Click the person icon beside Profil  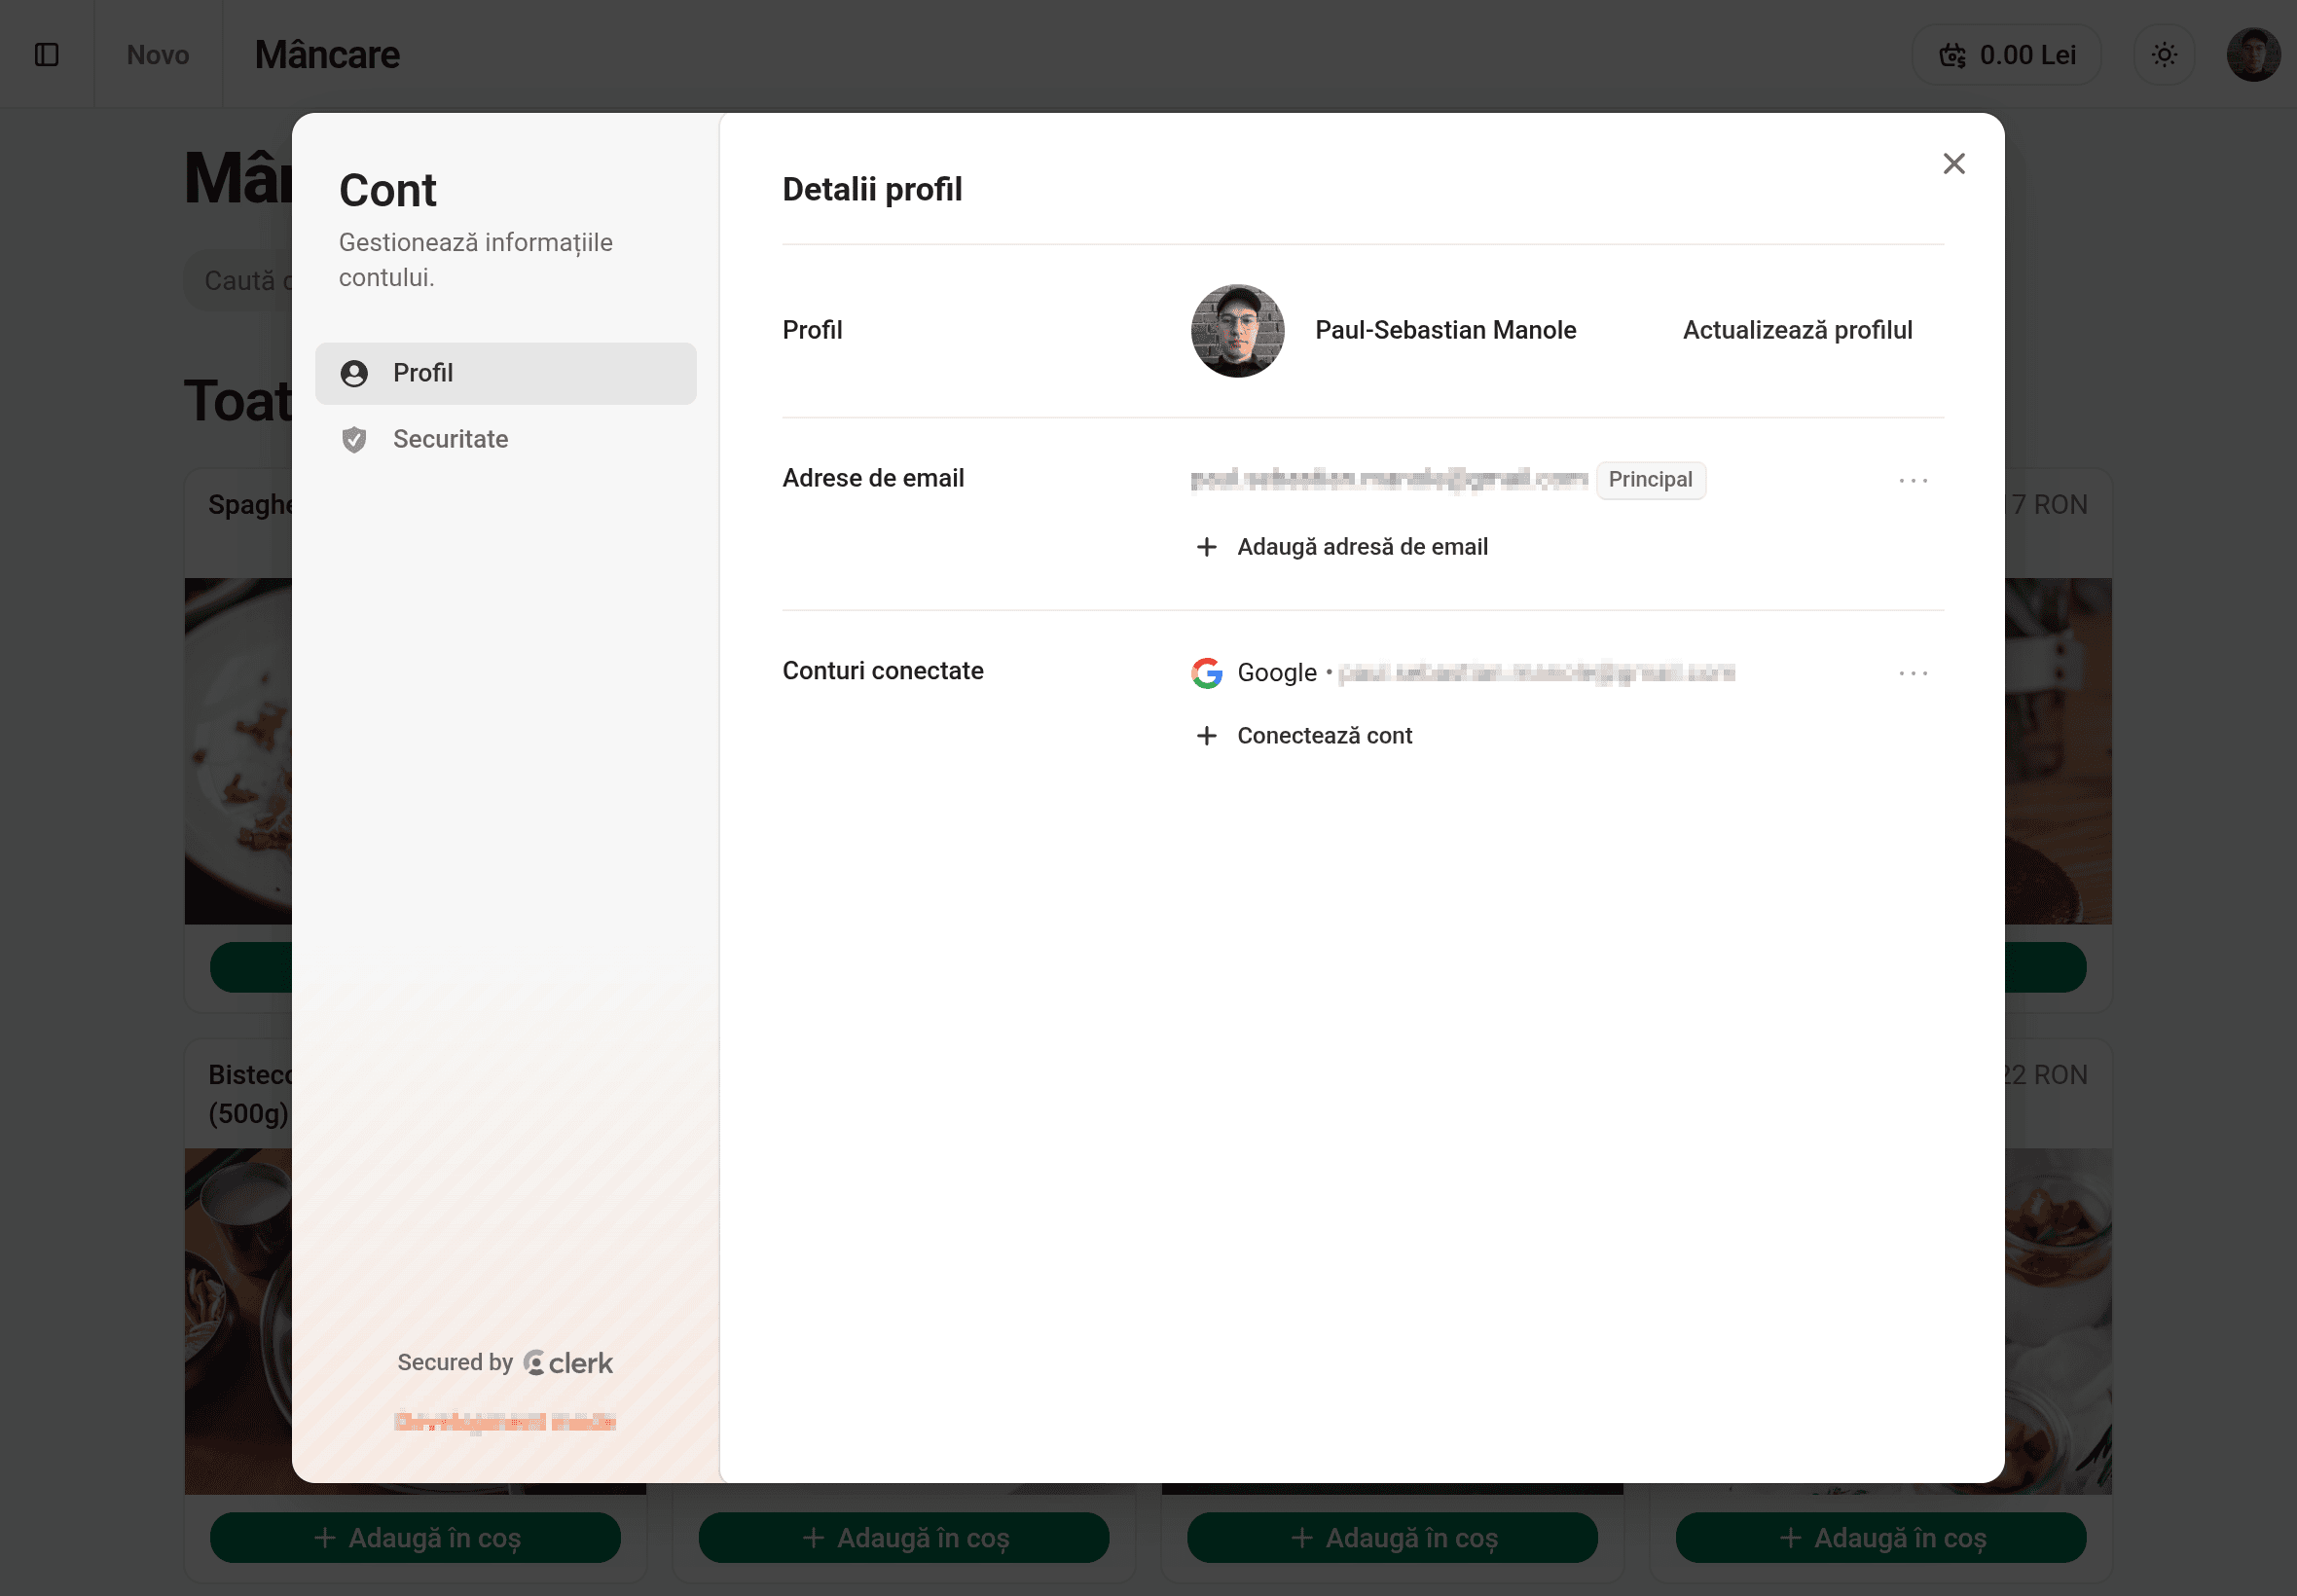click(x=354, y=374)
